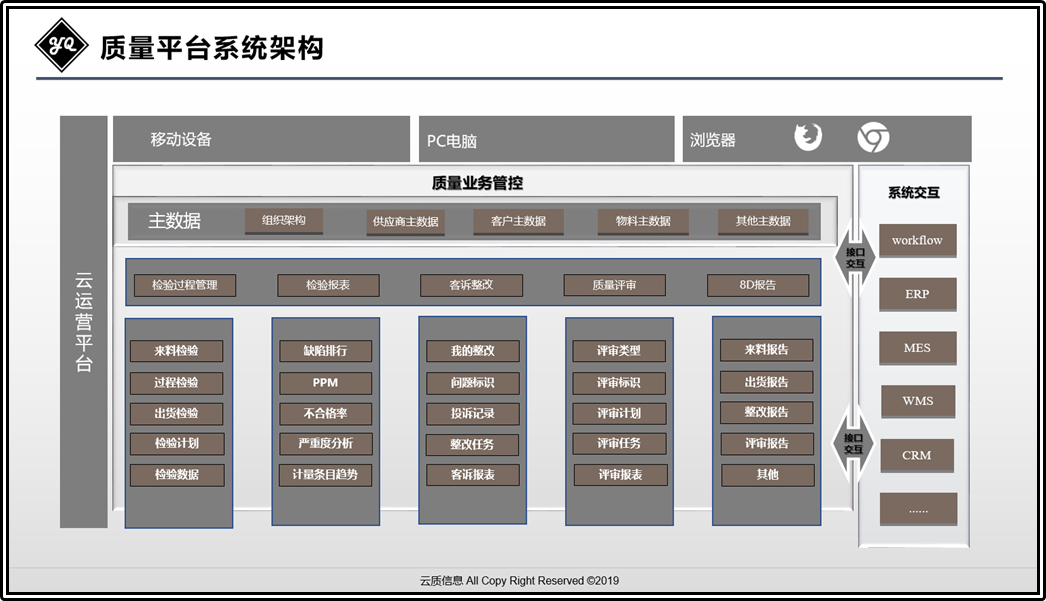This screenshot has height=601, width=1046.
Task: Select the ERP system box
Action: pos(917,294)
